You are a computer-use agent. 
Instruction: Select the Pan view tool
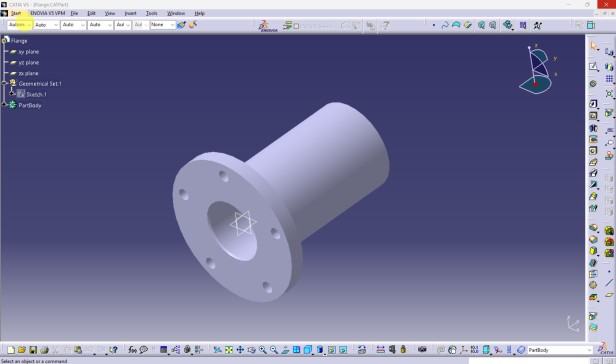coord(240,349)
